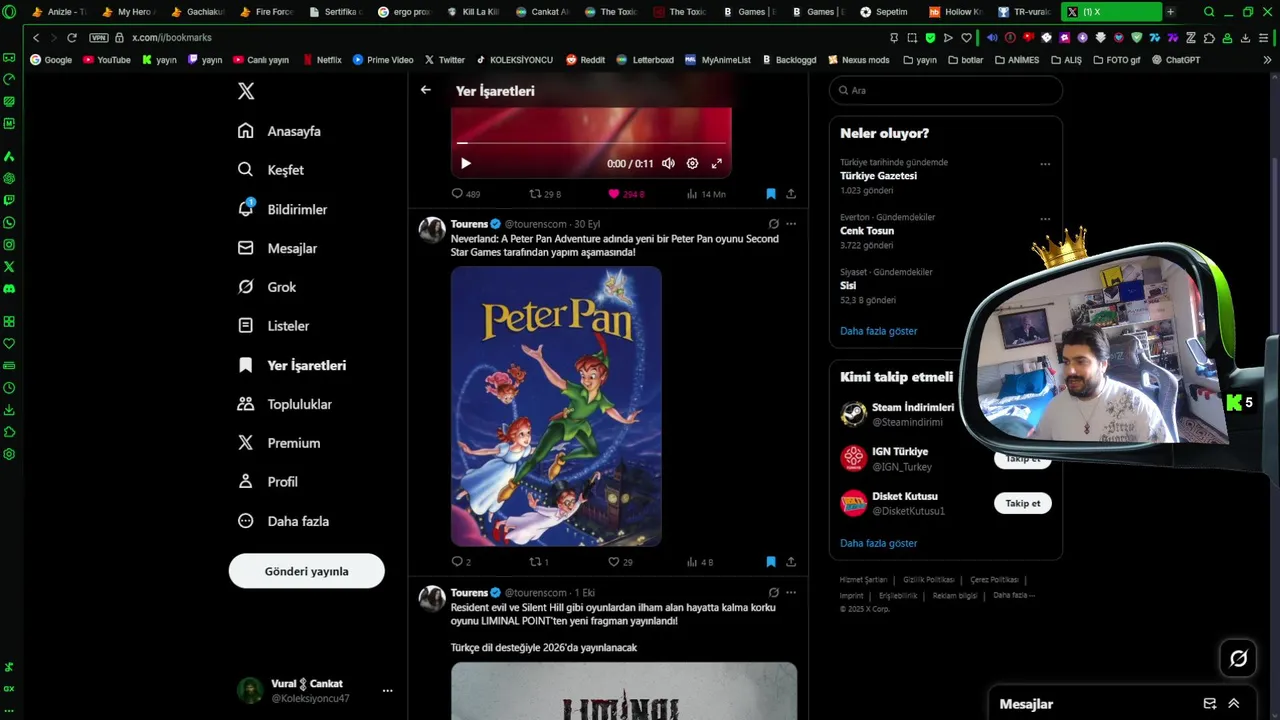This screenshot has width=1280, height=720.
Task: Switch to the My Hero tab
Action: pos(128,12)
